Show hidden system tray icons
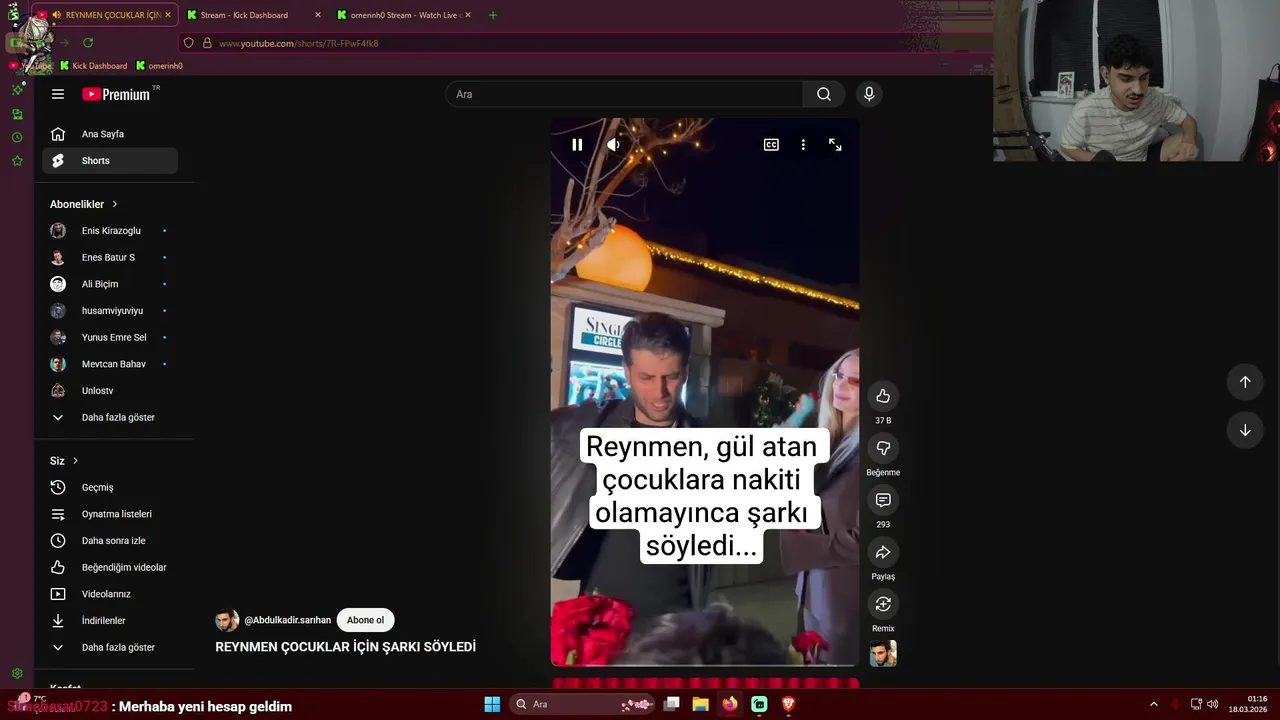The image size is (1280, 720). click(x=1153, y=704)
